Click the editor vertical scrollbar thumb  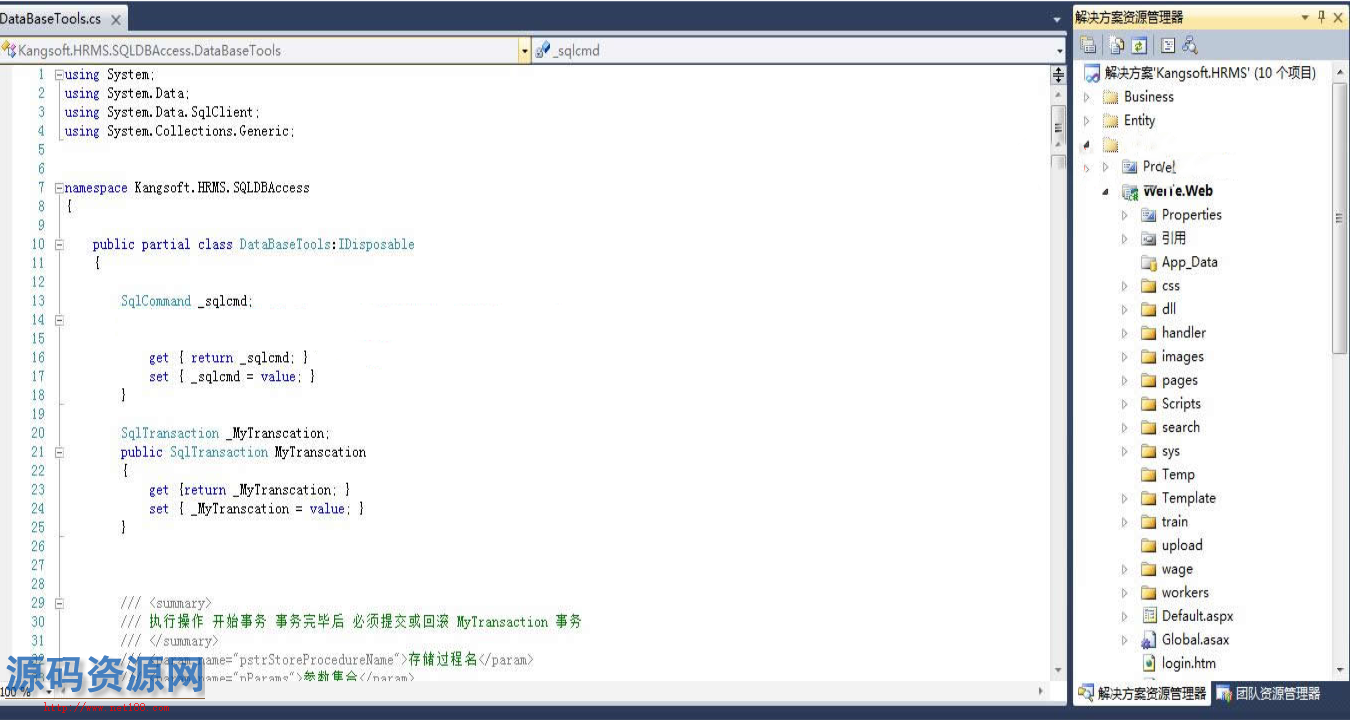(1058, 125)
